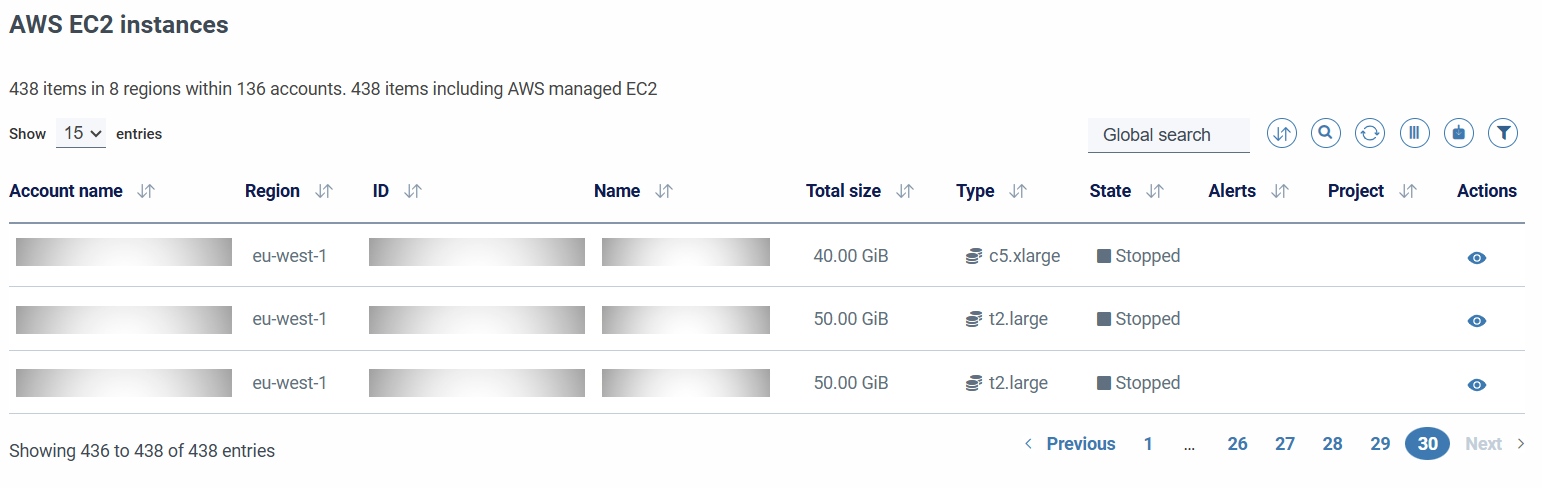Sort the table by State column arrows
This screenshot has height=488, width=1542.
point(1155,191)
